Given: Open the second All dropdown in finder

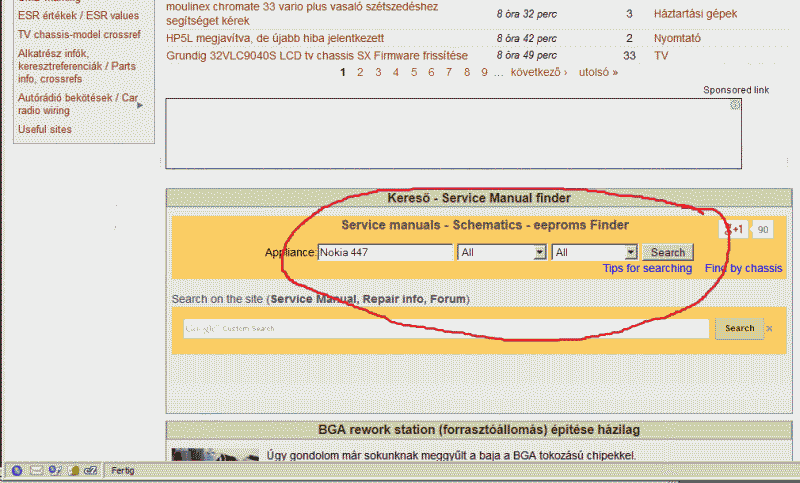Looking at the screenshot, I should pyautogui.click(x=594, y=252).
